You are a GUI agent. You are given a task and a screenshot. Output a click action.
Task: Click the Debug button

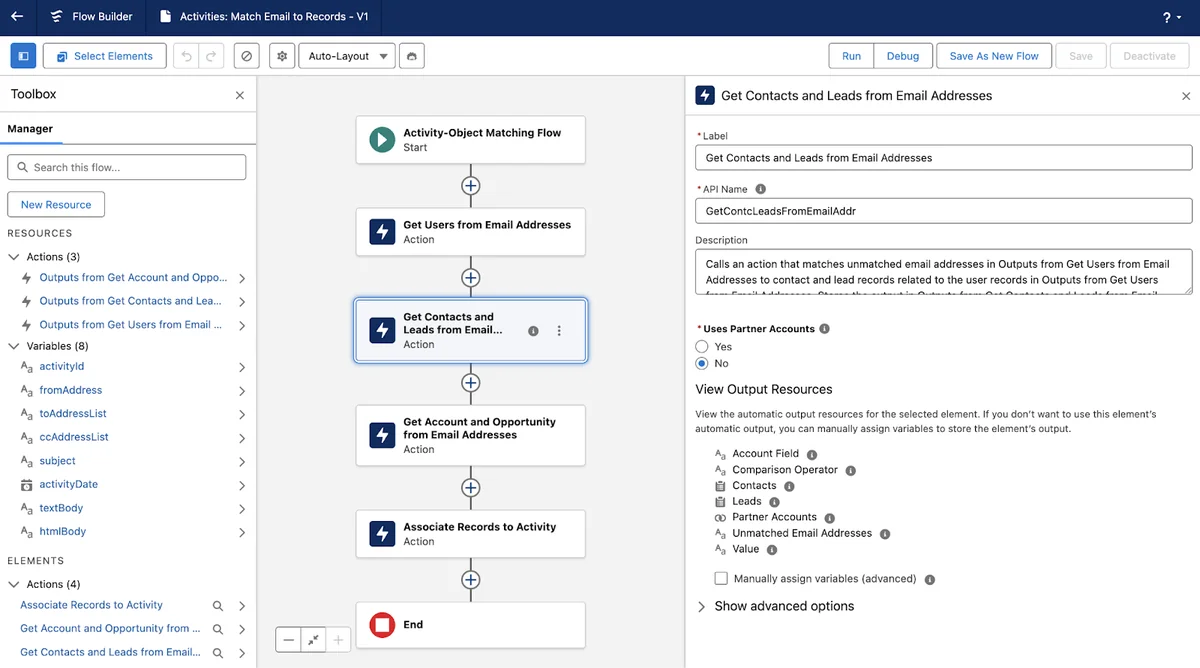[x=903, y=56]
